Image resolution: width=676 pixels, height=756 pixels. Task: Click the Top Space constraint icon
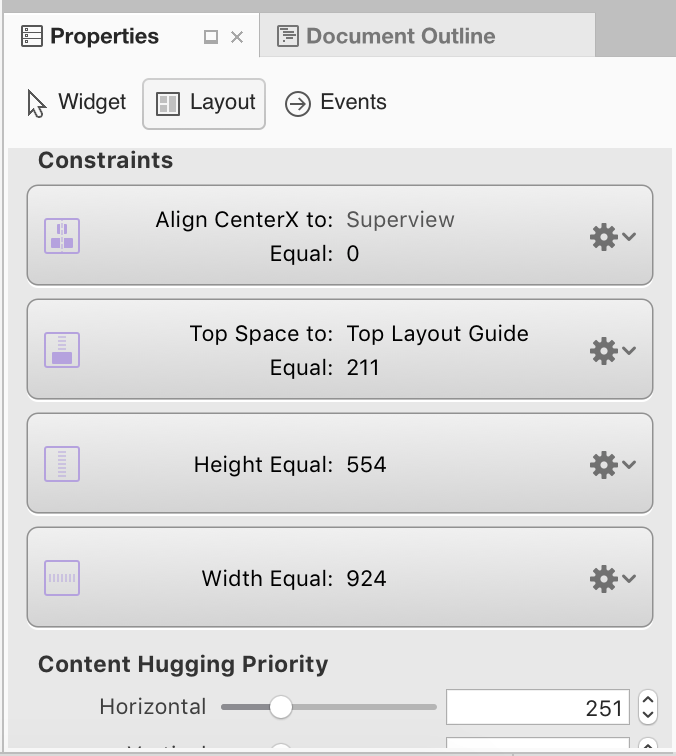click(62, 350)
